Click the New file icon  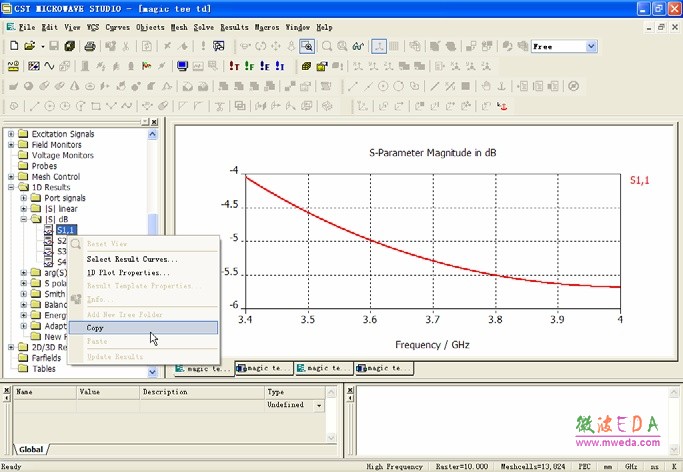(13, 46)
